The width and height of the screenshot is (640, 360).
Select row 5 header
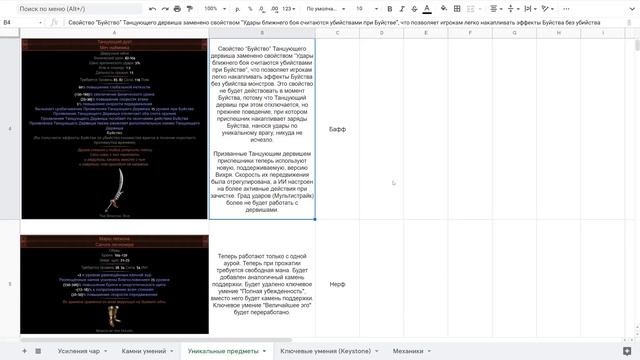(x=10, y=284)
